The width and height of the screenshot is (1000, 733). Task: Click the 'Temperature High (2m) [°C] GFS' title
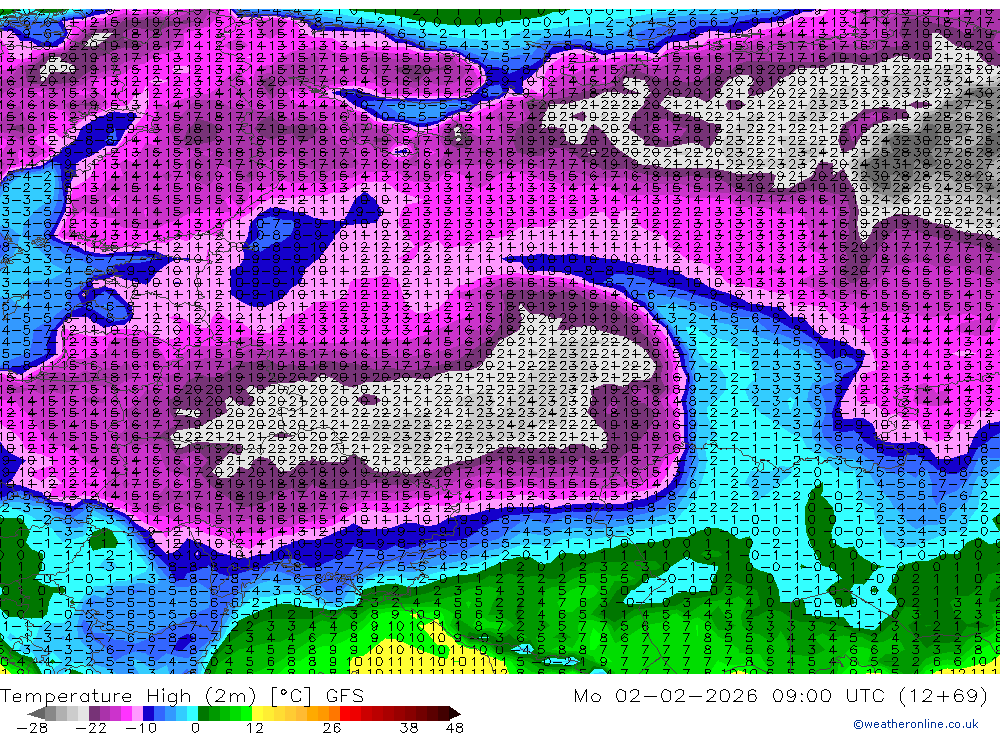(182, 695)
